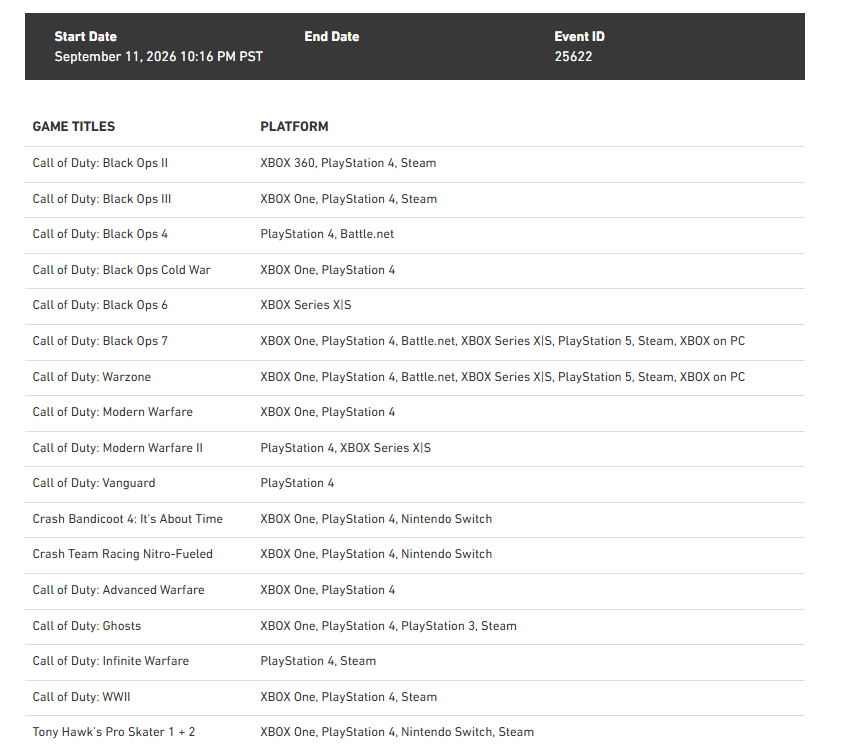
Task: Select 'Call of Duty: Advanced Warfare' title
Action: tap(118, 590)
